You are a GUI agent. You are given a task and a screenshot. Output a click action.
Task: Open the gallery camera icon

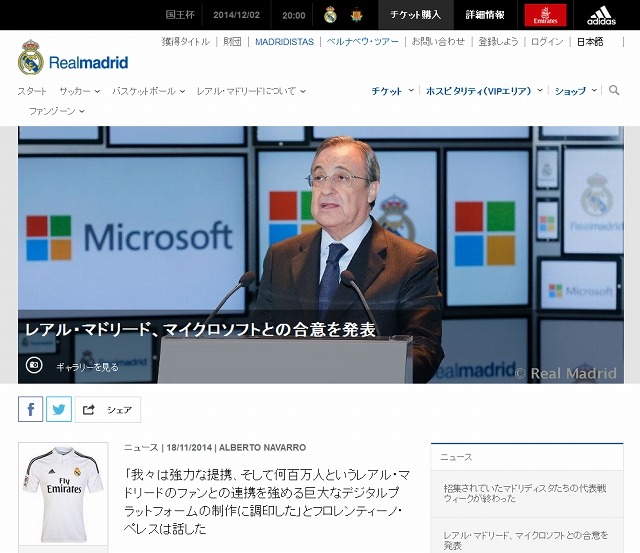(34, 365)
